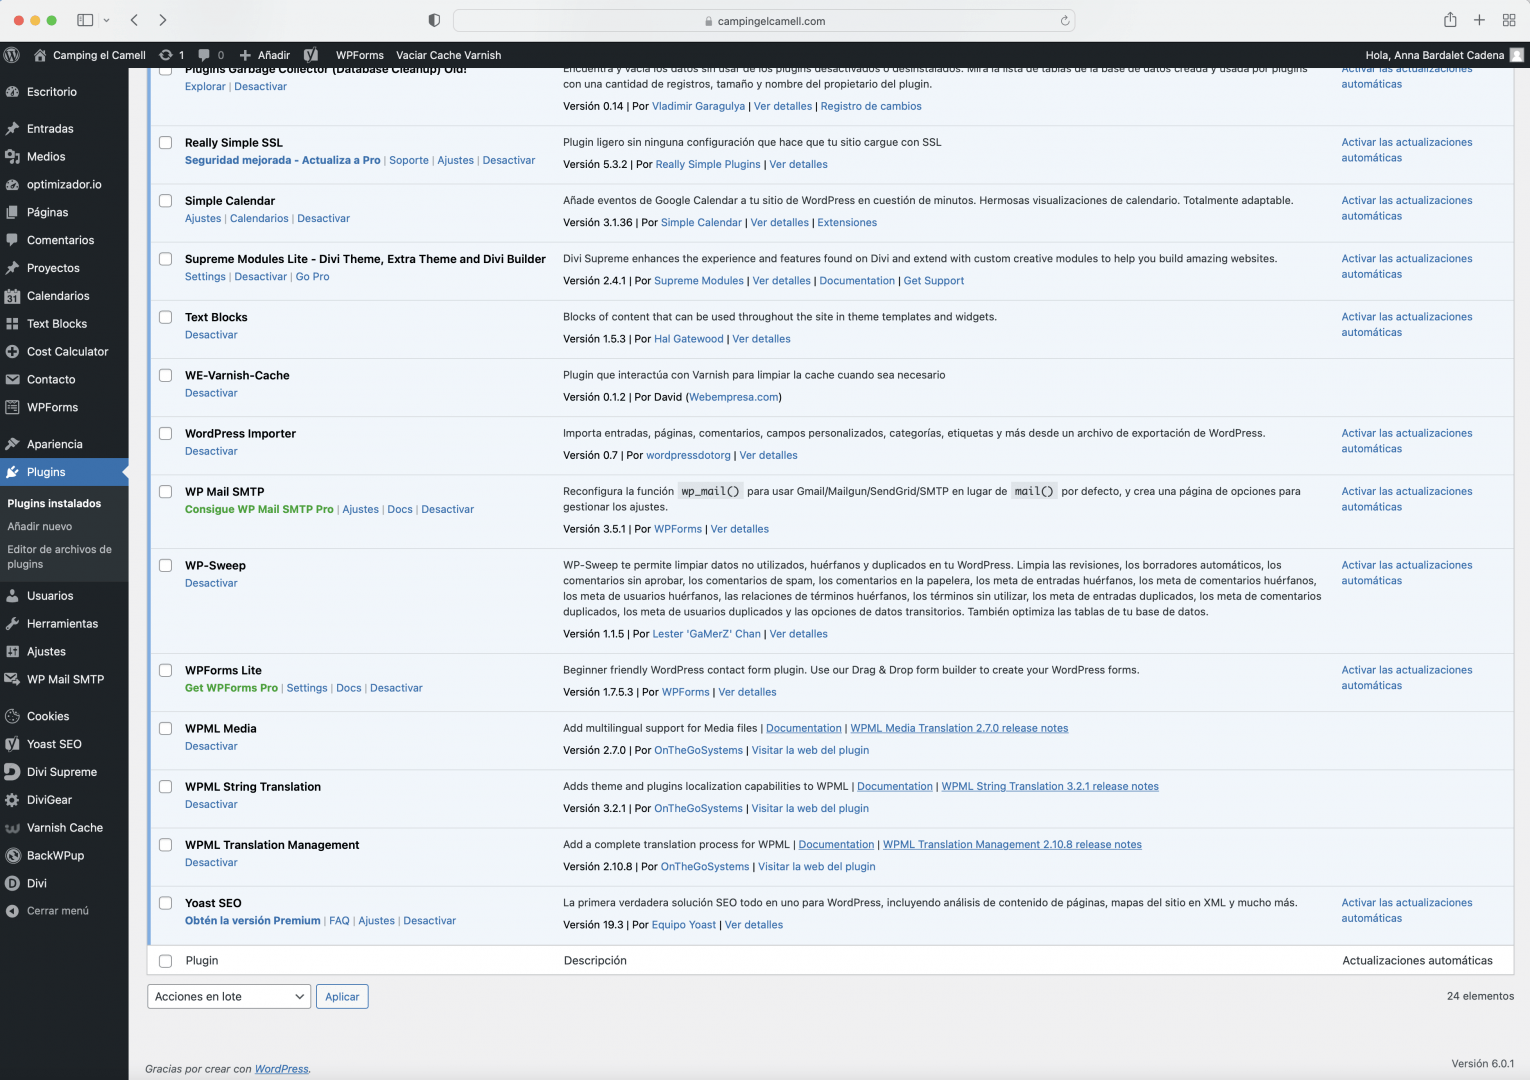This screenshot has width=1530, height=1080.
Task: Tick the WE-Varnish-Cache checkbox
Action: (x=166, y=375)
